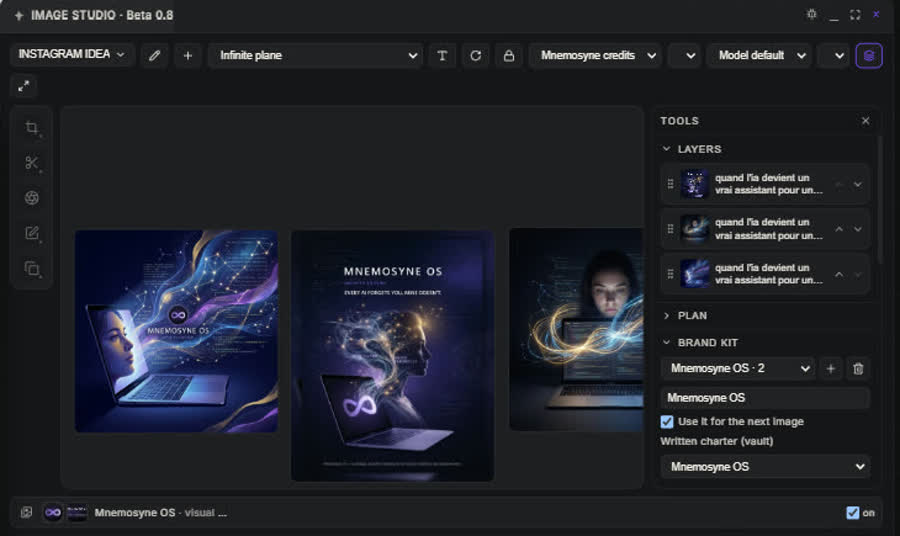This screenshot has width=900, height=536.
Task: Click drag handle of third layer
Action: point(670,274)
